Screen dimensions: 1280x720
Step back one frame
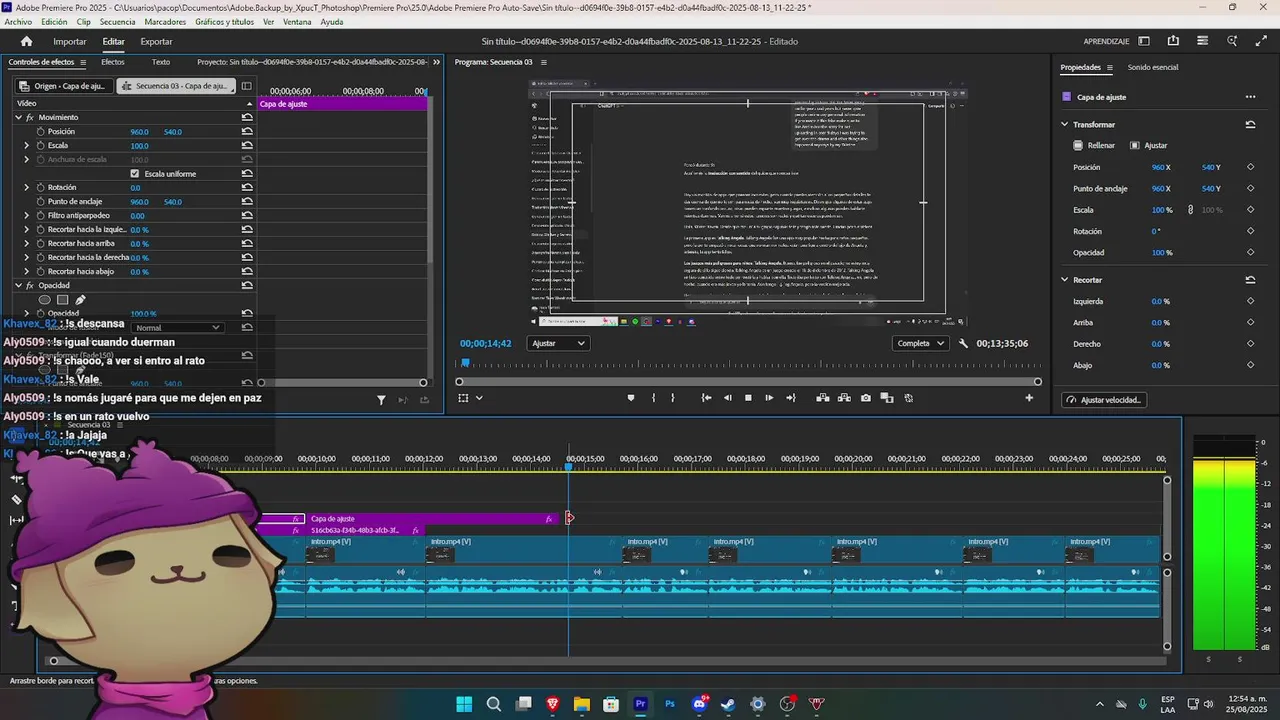click(727, 398)
